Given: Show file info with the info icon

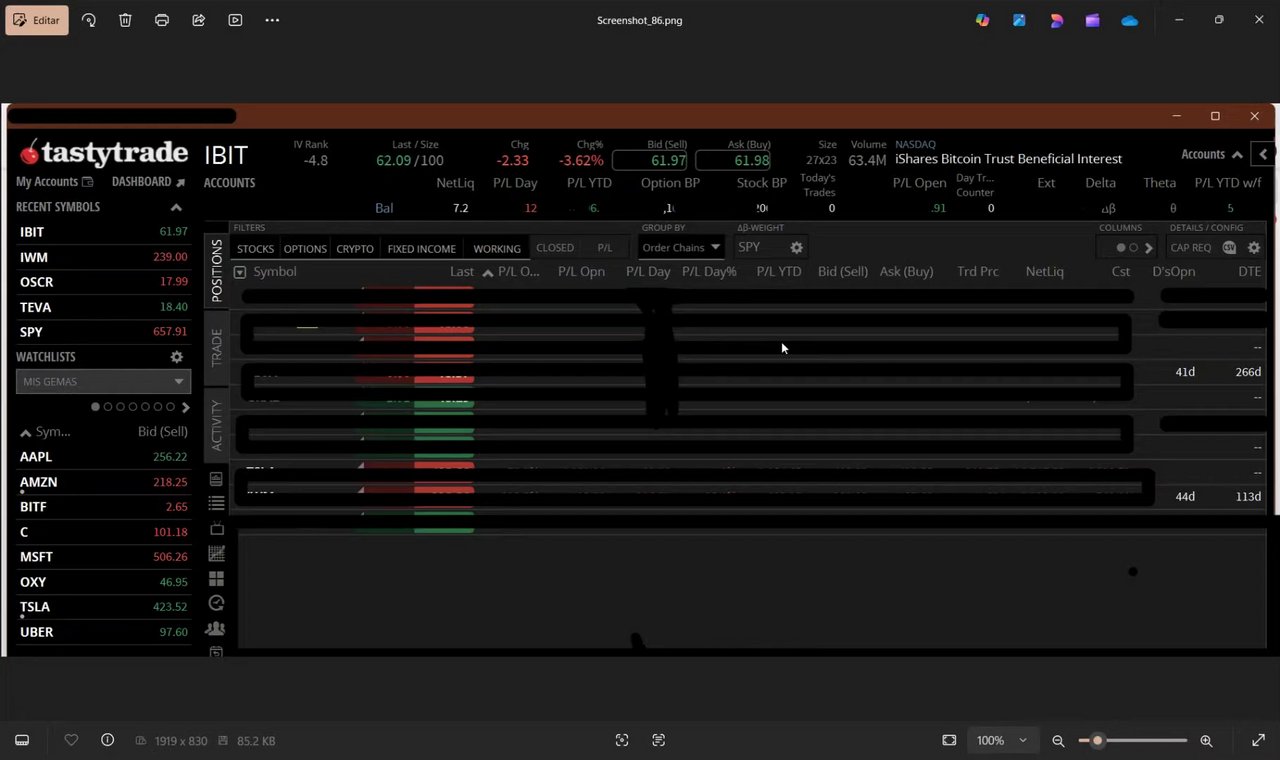Looking at the screenshot, I should pyautogui.click(x=107, y=740).
